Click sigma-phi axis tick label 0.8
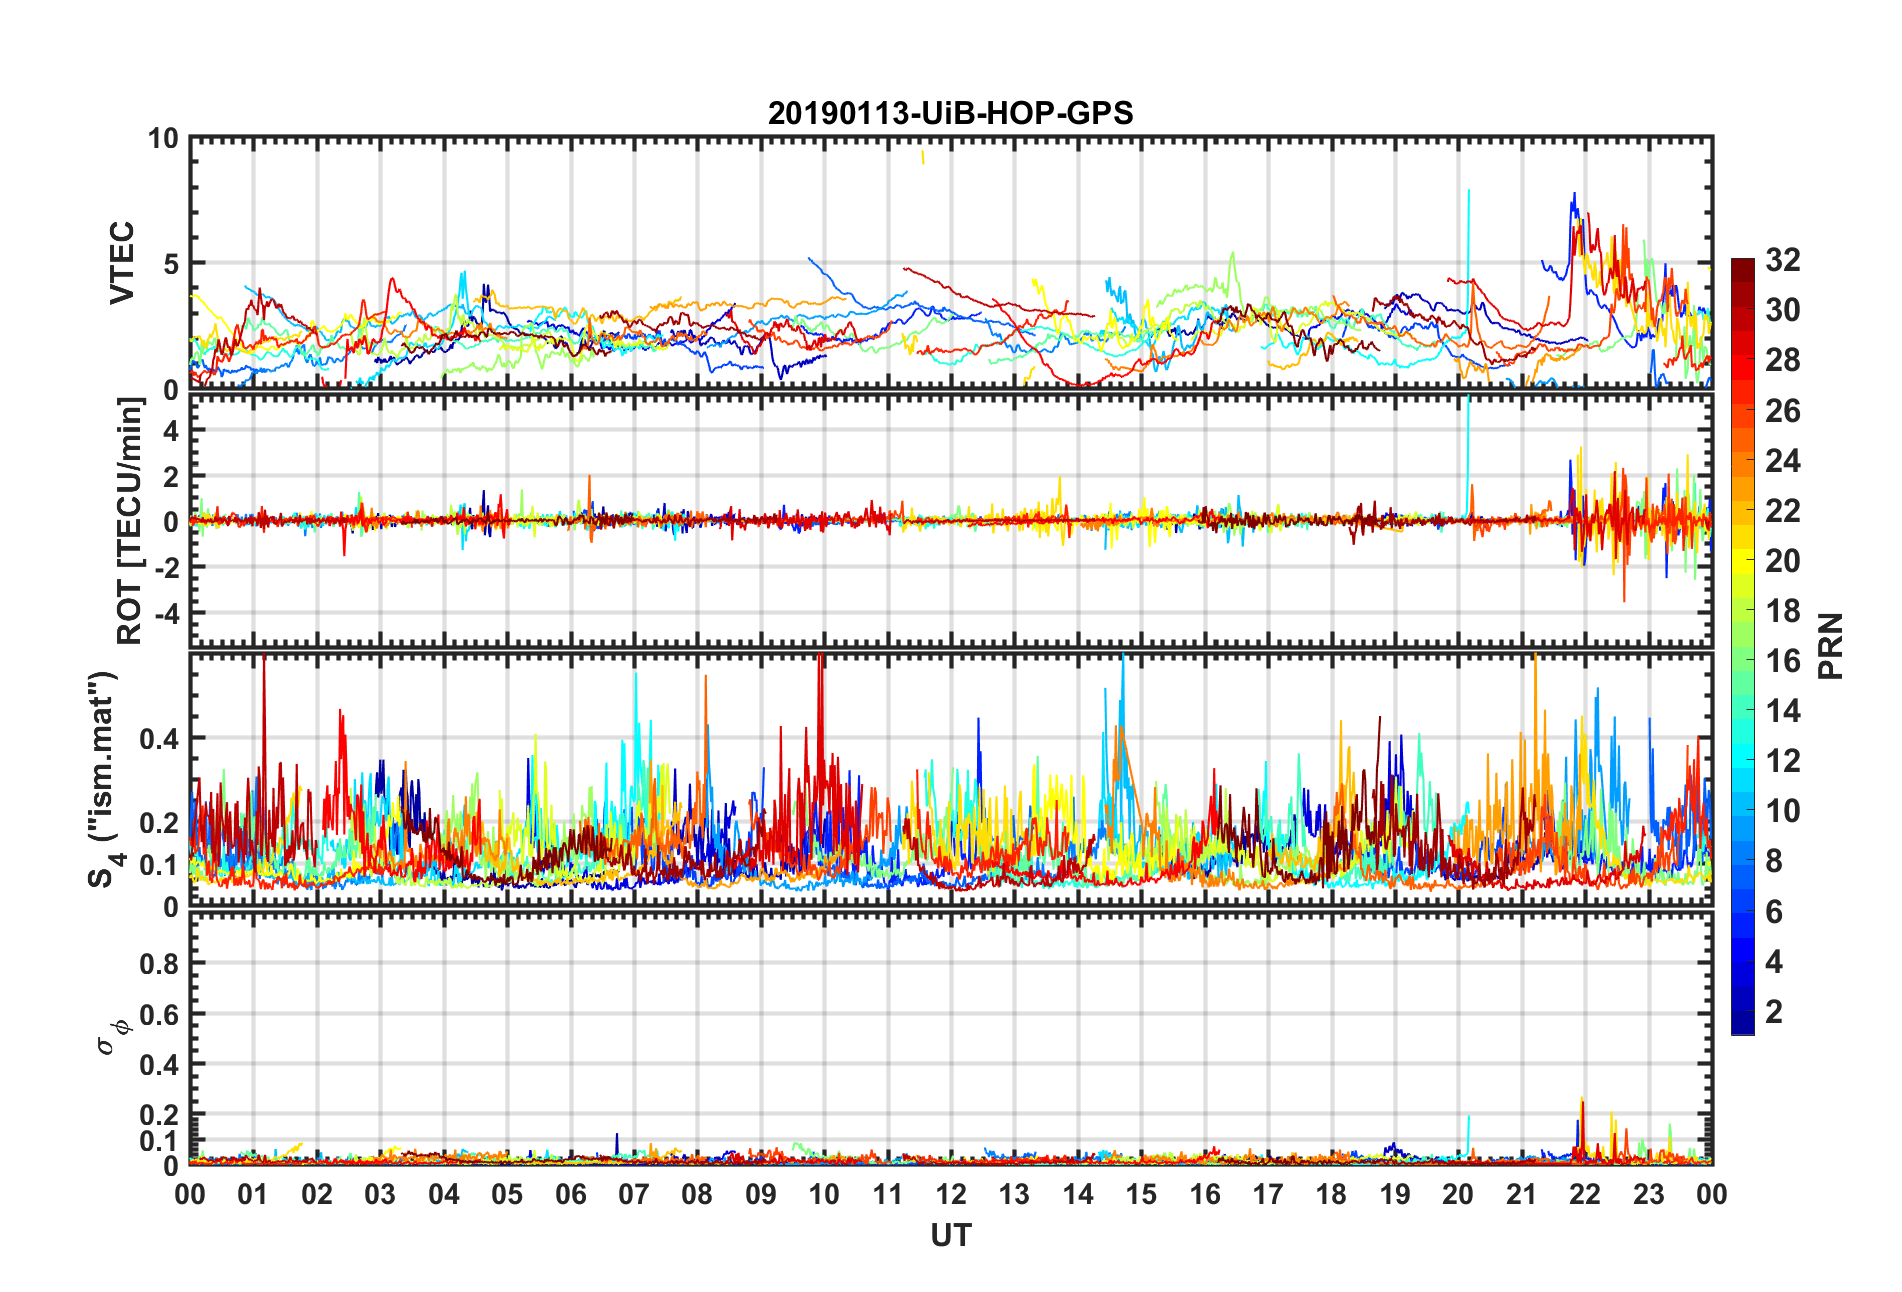1902x1292 pixels. click(x=160, y=964)
